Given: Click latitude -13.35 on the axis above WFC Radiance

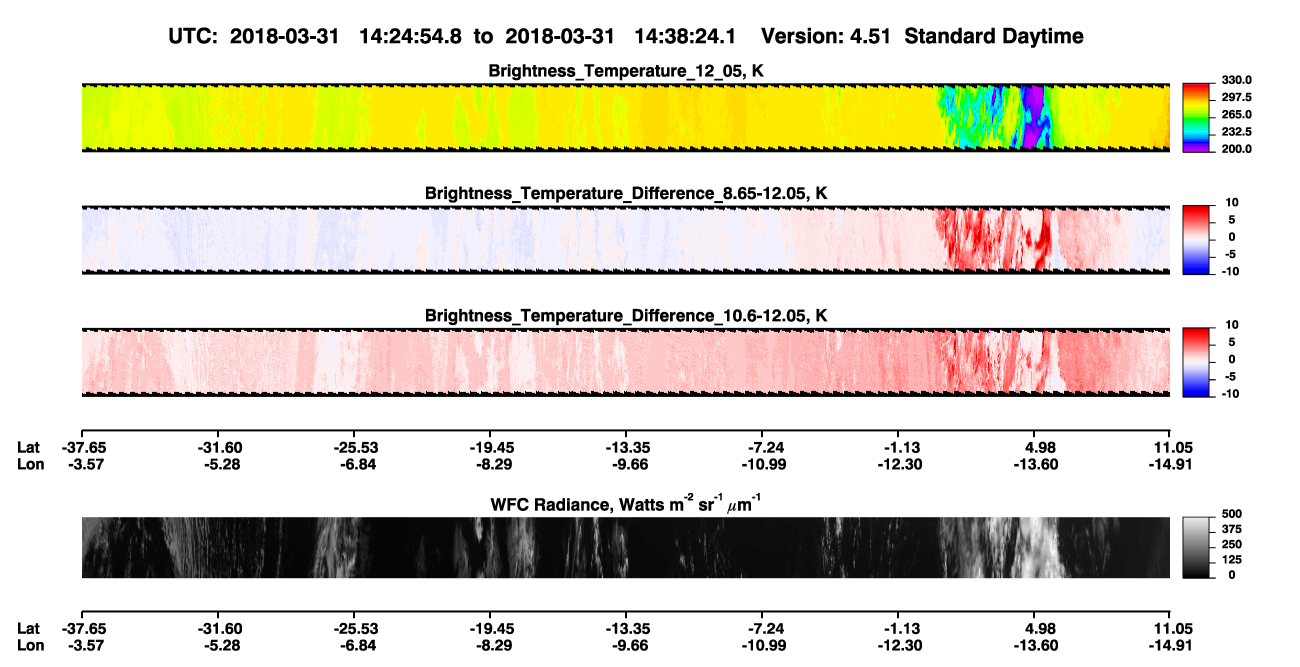Looking at the screenshot, I should (x=626, y=448).
